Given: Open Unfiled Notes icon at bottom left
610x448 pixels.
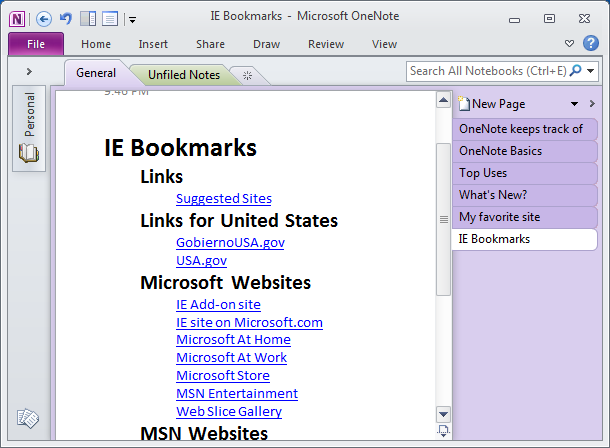Looking at the screenshot, I should (28, 418).
